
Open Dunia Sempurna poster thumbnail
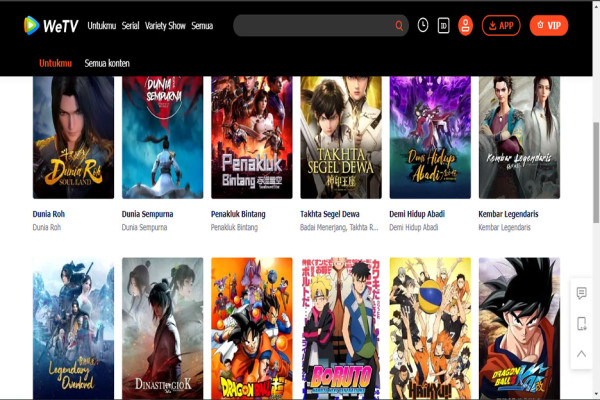[163, 137]
